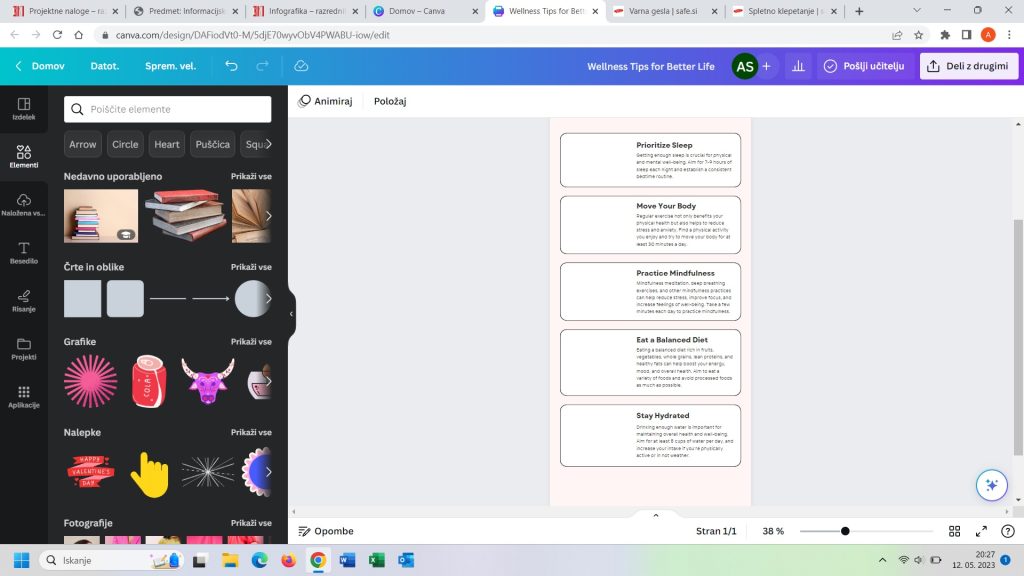Open the analytics chart icon

(798, 66)
